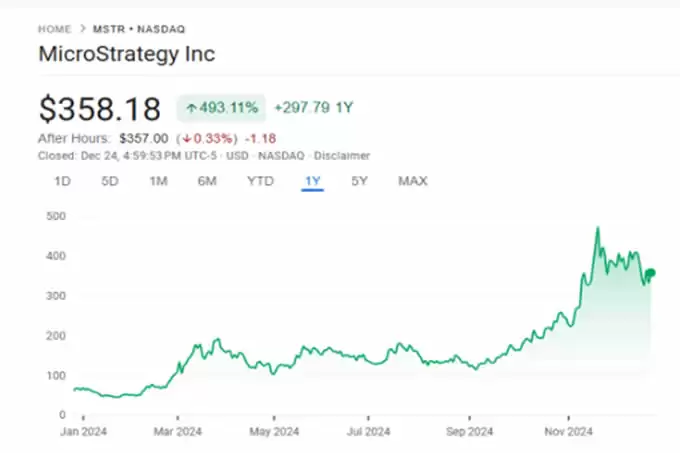The image size is (680, 453).
Task: Select the 6M time range
Action: (207, 181)
